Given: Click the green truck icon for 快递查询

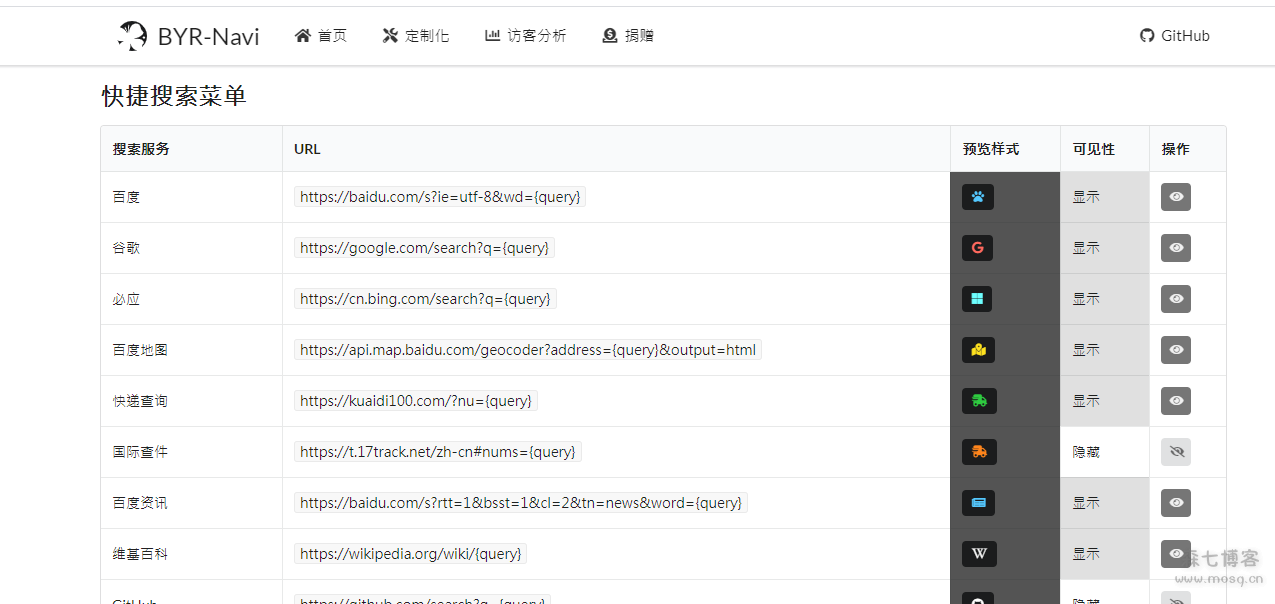Looking at the screenshot, I should (x=978, y=400).
